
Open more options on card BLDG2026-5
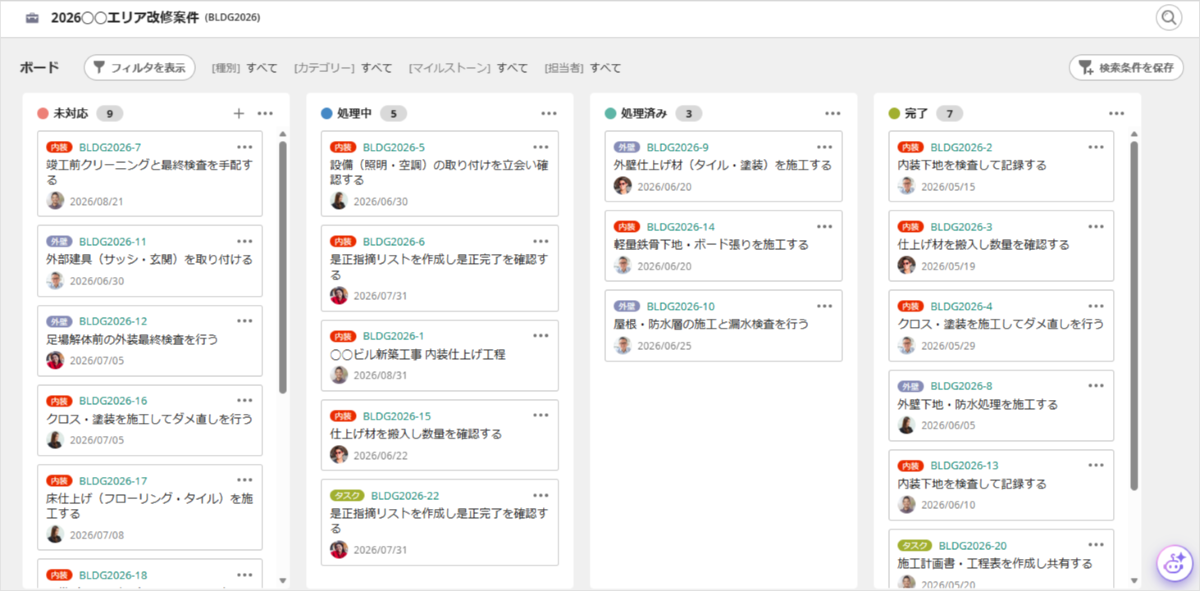(541, 147)
